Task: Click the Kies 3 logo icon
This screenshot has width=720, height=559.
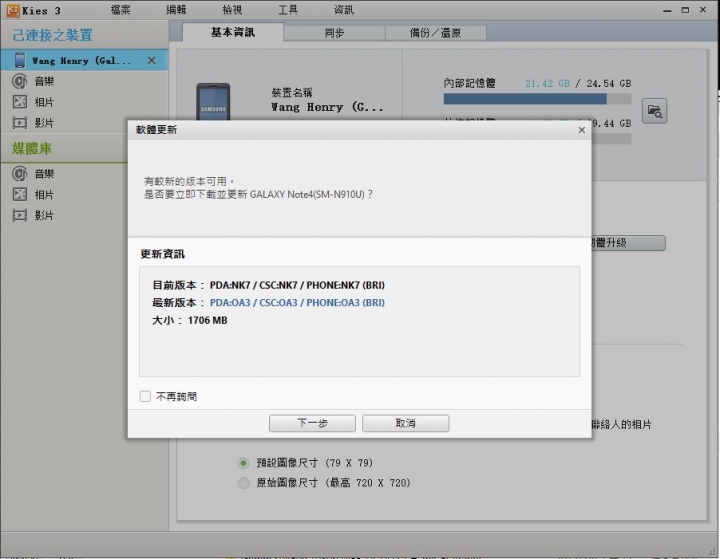Action: pos(12,10)
